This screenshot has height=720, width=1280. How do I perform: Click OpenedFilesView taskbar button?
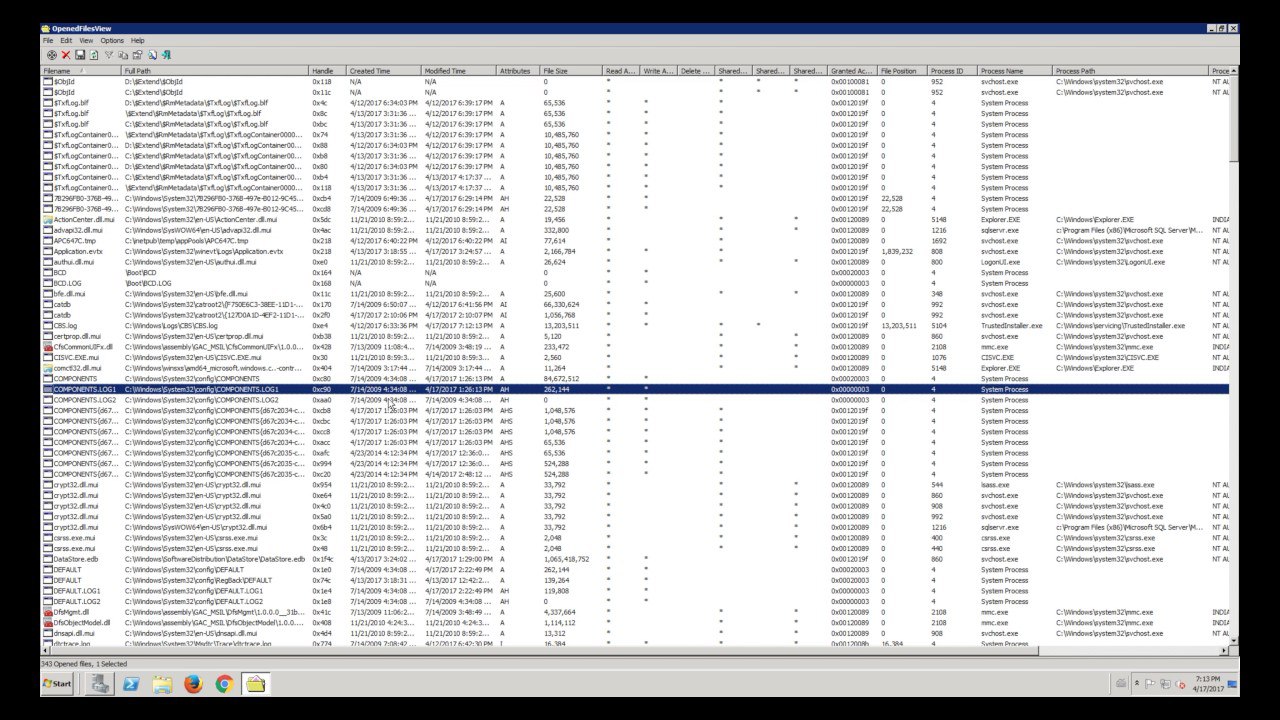pyautogui.click(x=256, y=684)
